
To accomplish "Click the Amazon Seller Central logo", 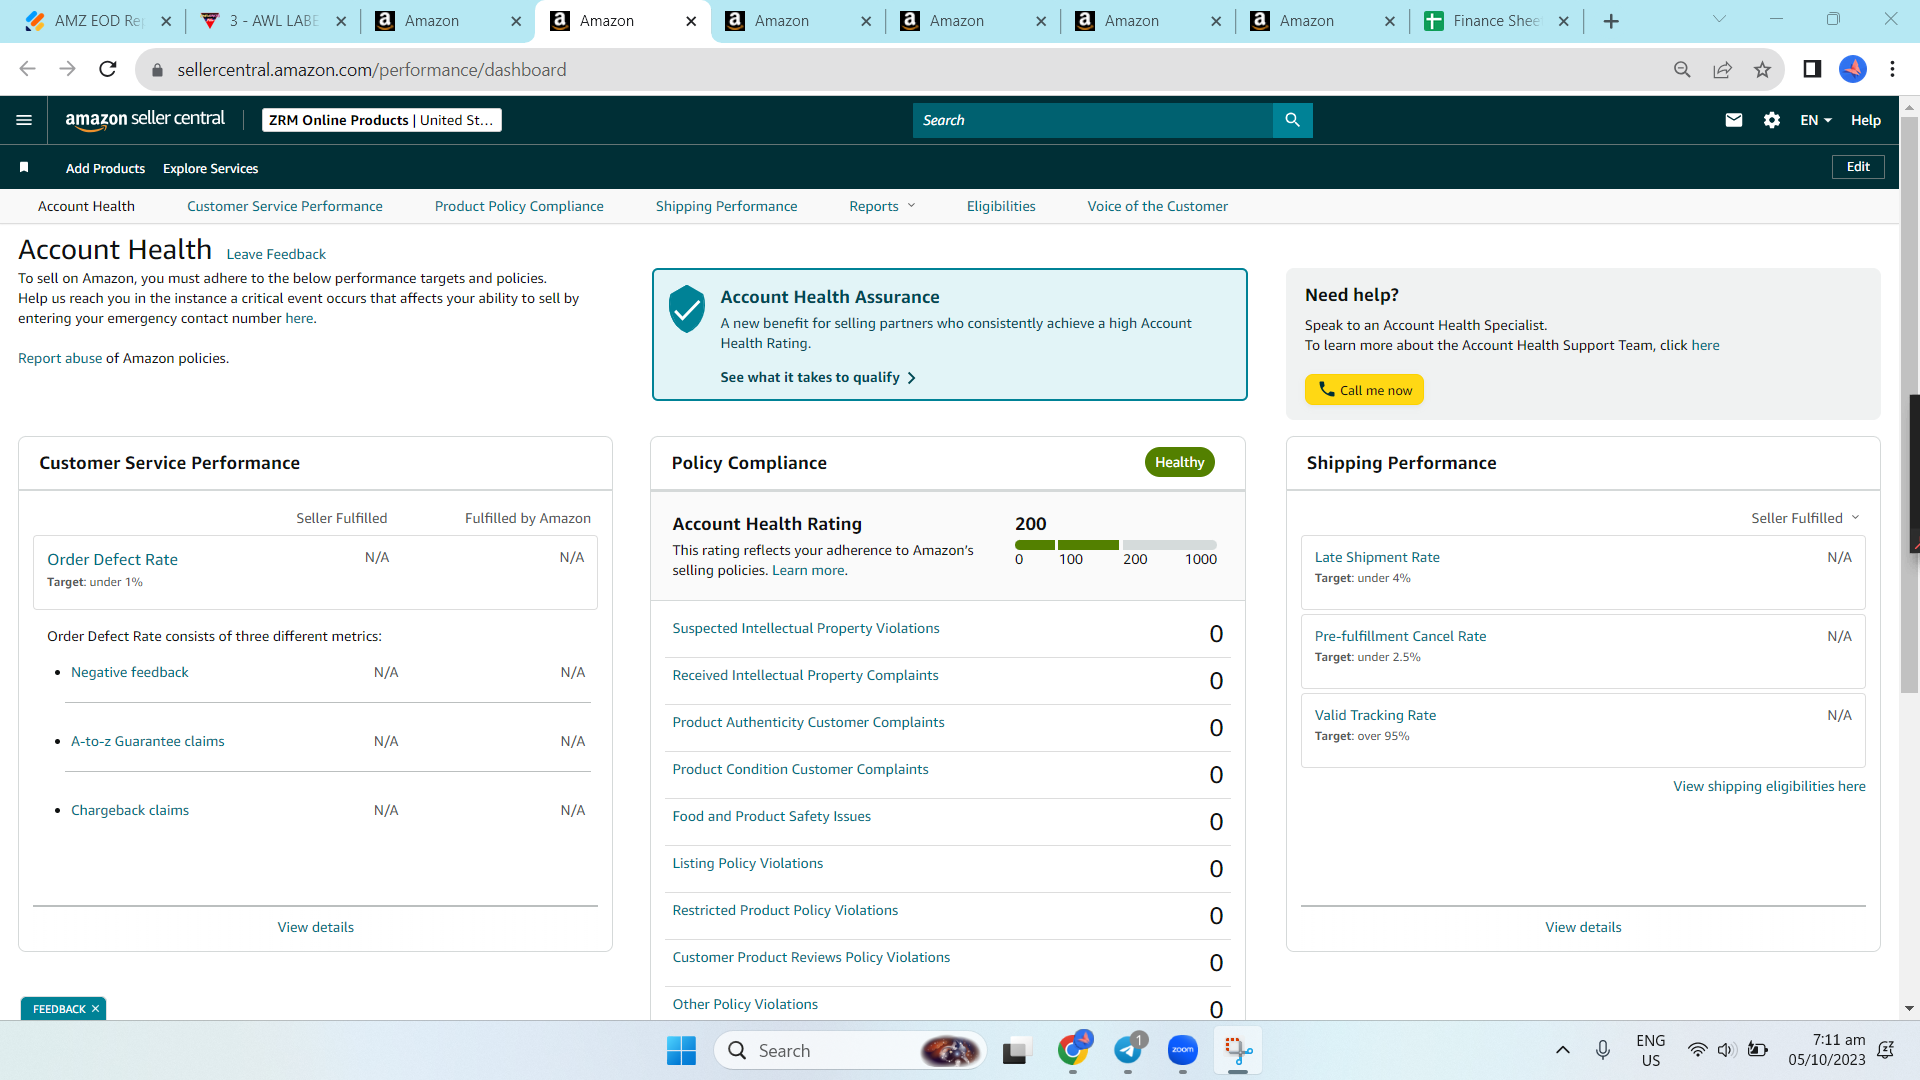I will pyautogui.click(x=145, y=120).
